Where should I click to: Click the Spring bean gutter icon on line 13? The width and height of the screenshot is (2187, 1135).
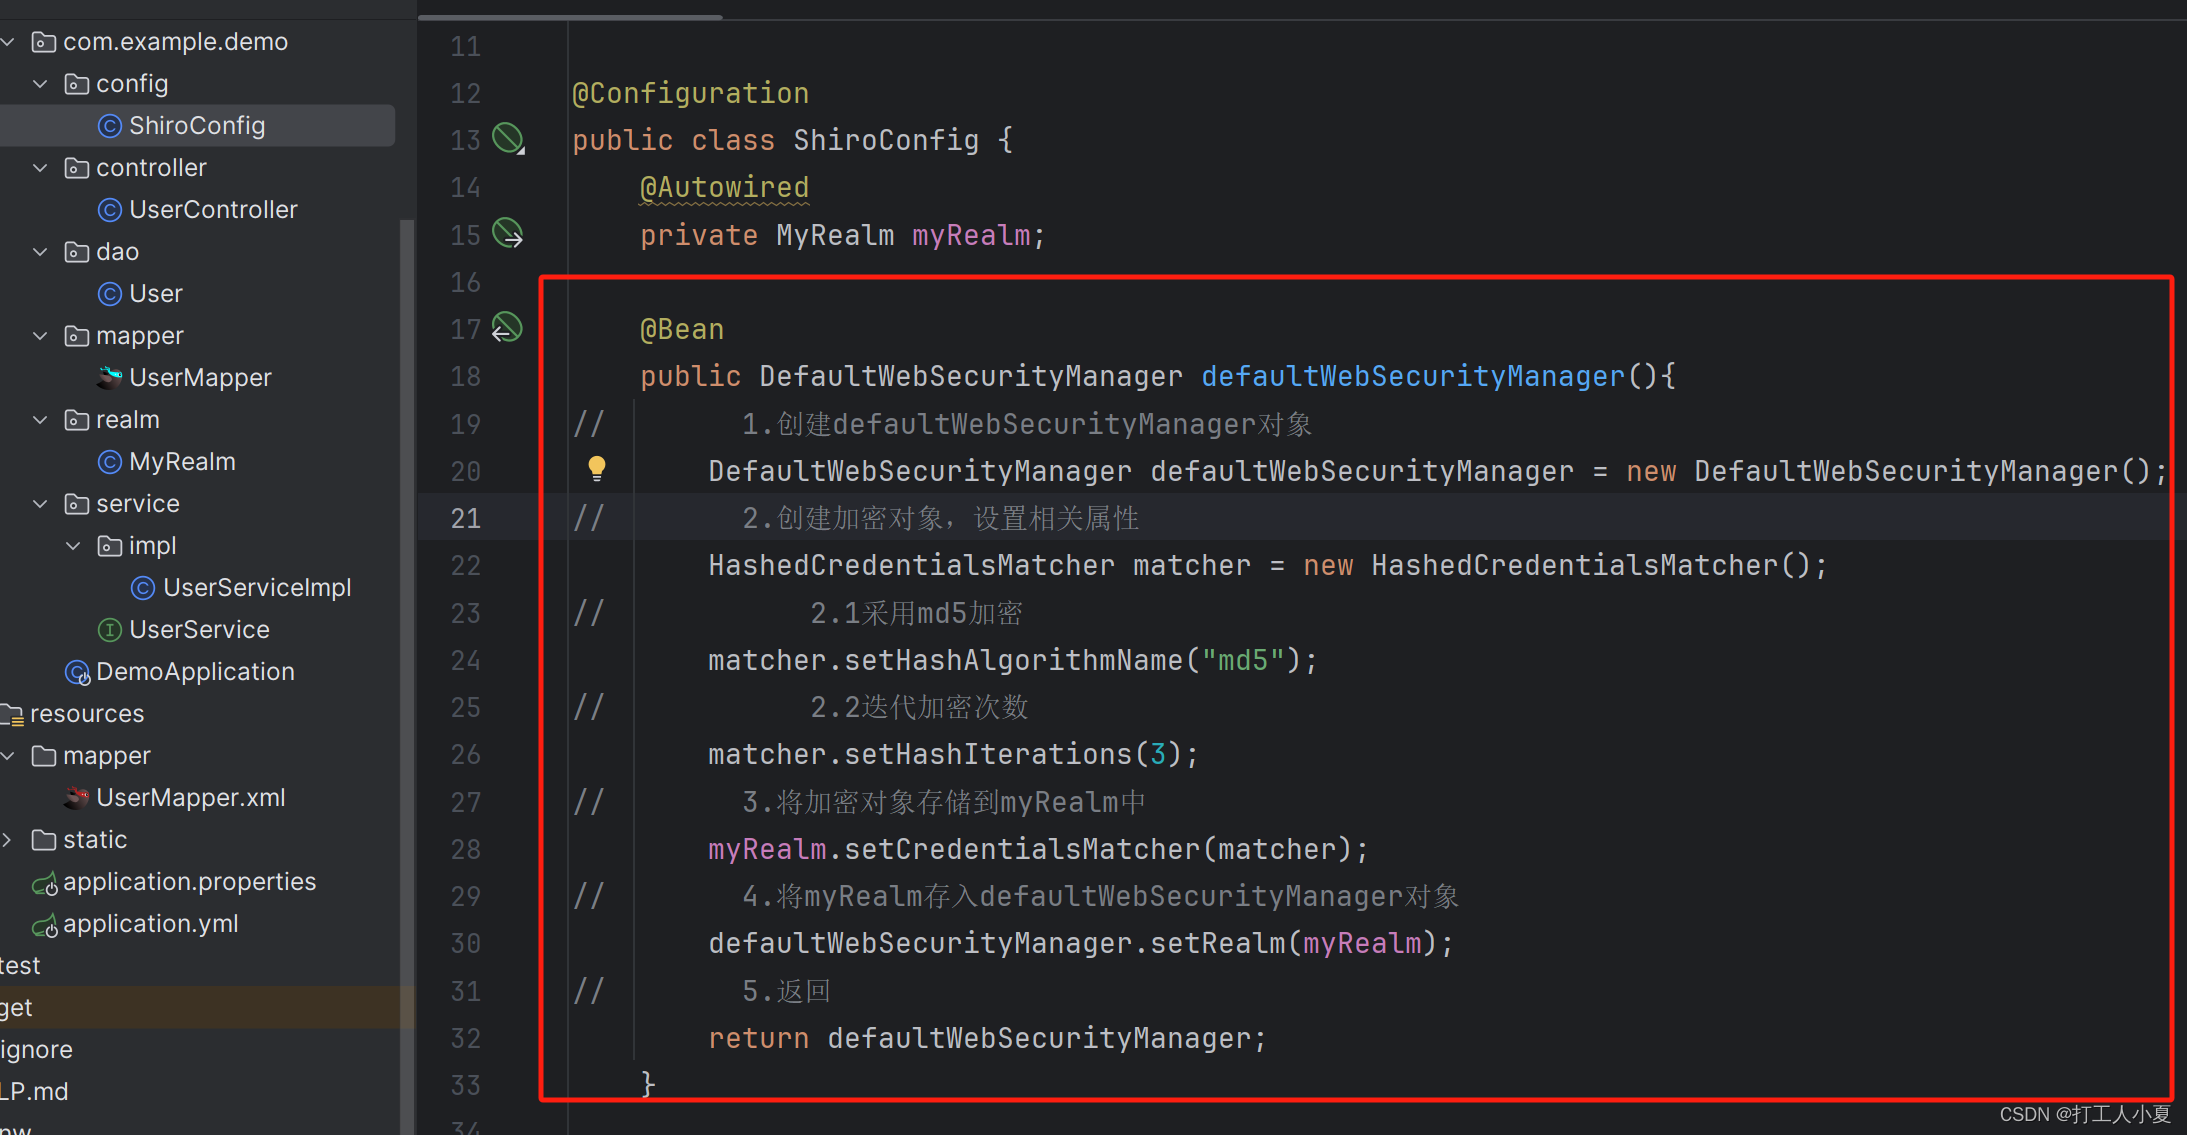pos(508,138)
